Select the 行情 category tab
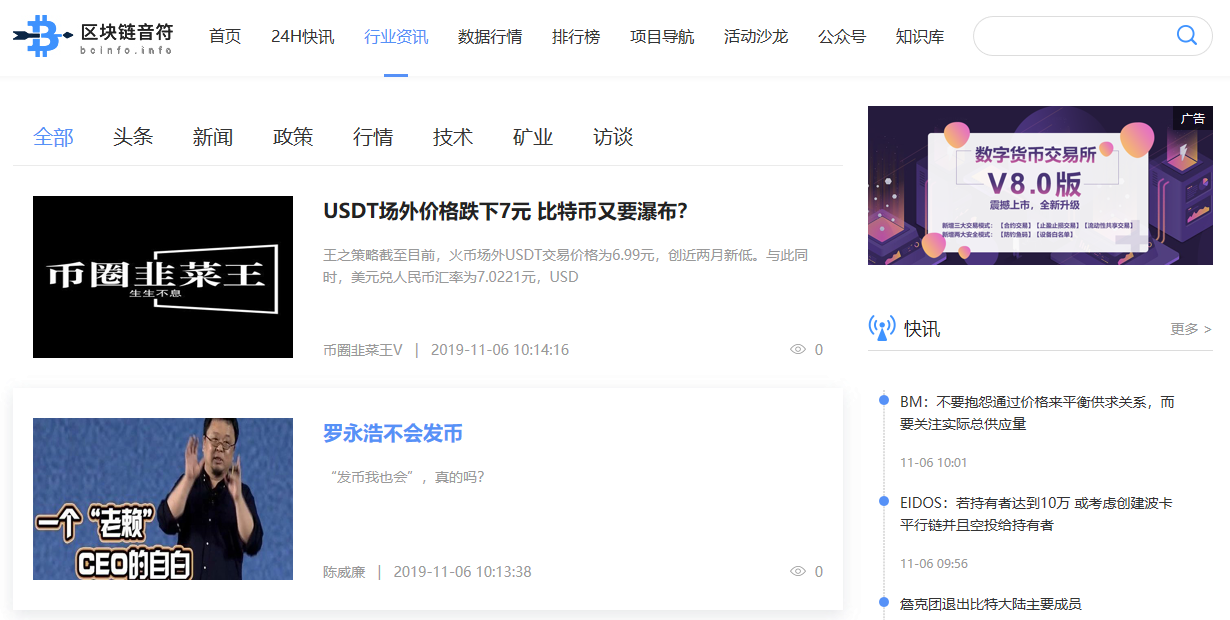Viewport: 1230px width, 620px height. pyautogui.click(x=373, y=137)
